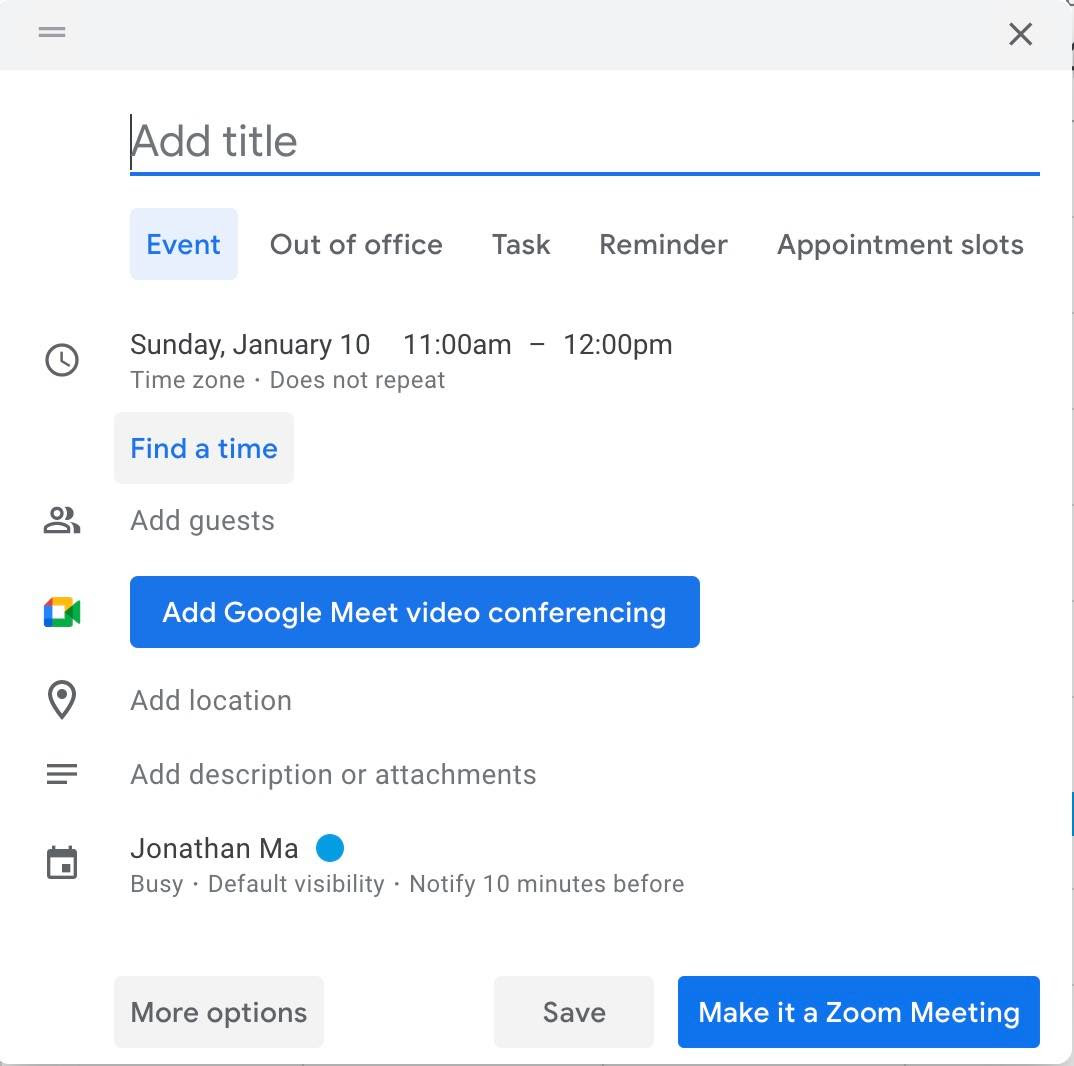Switch to the Out of office tab

(x=356, y=245)
